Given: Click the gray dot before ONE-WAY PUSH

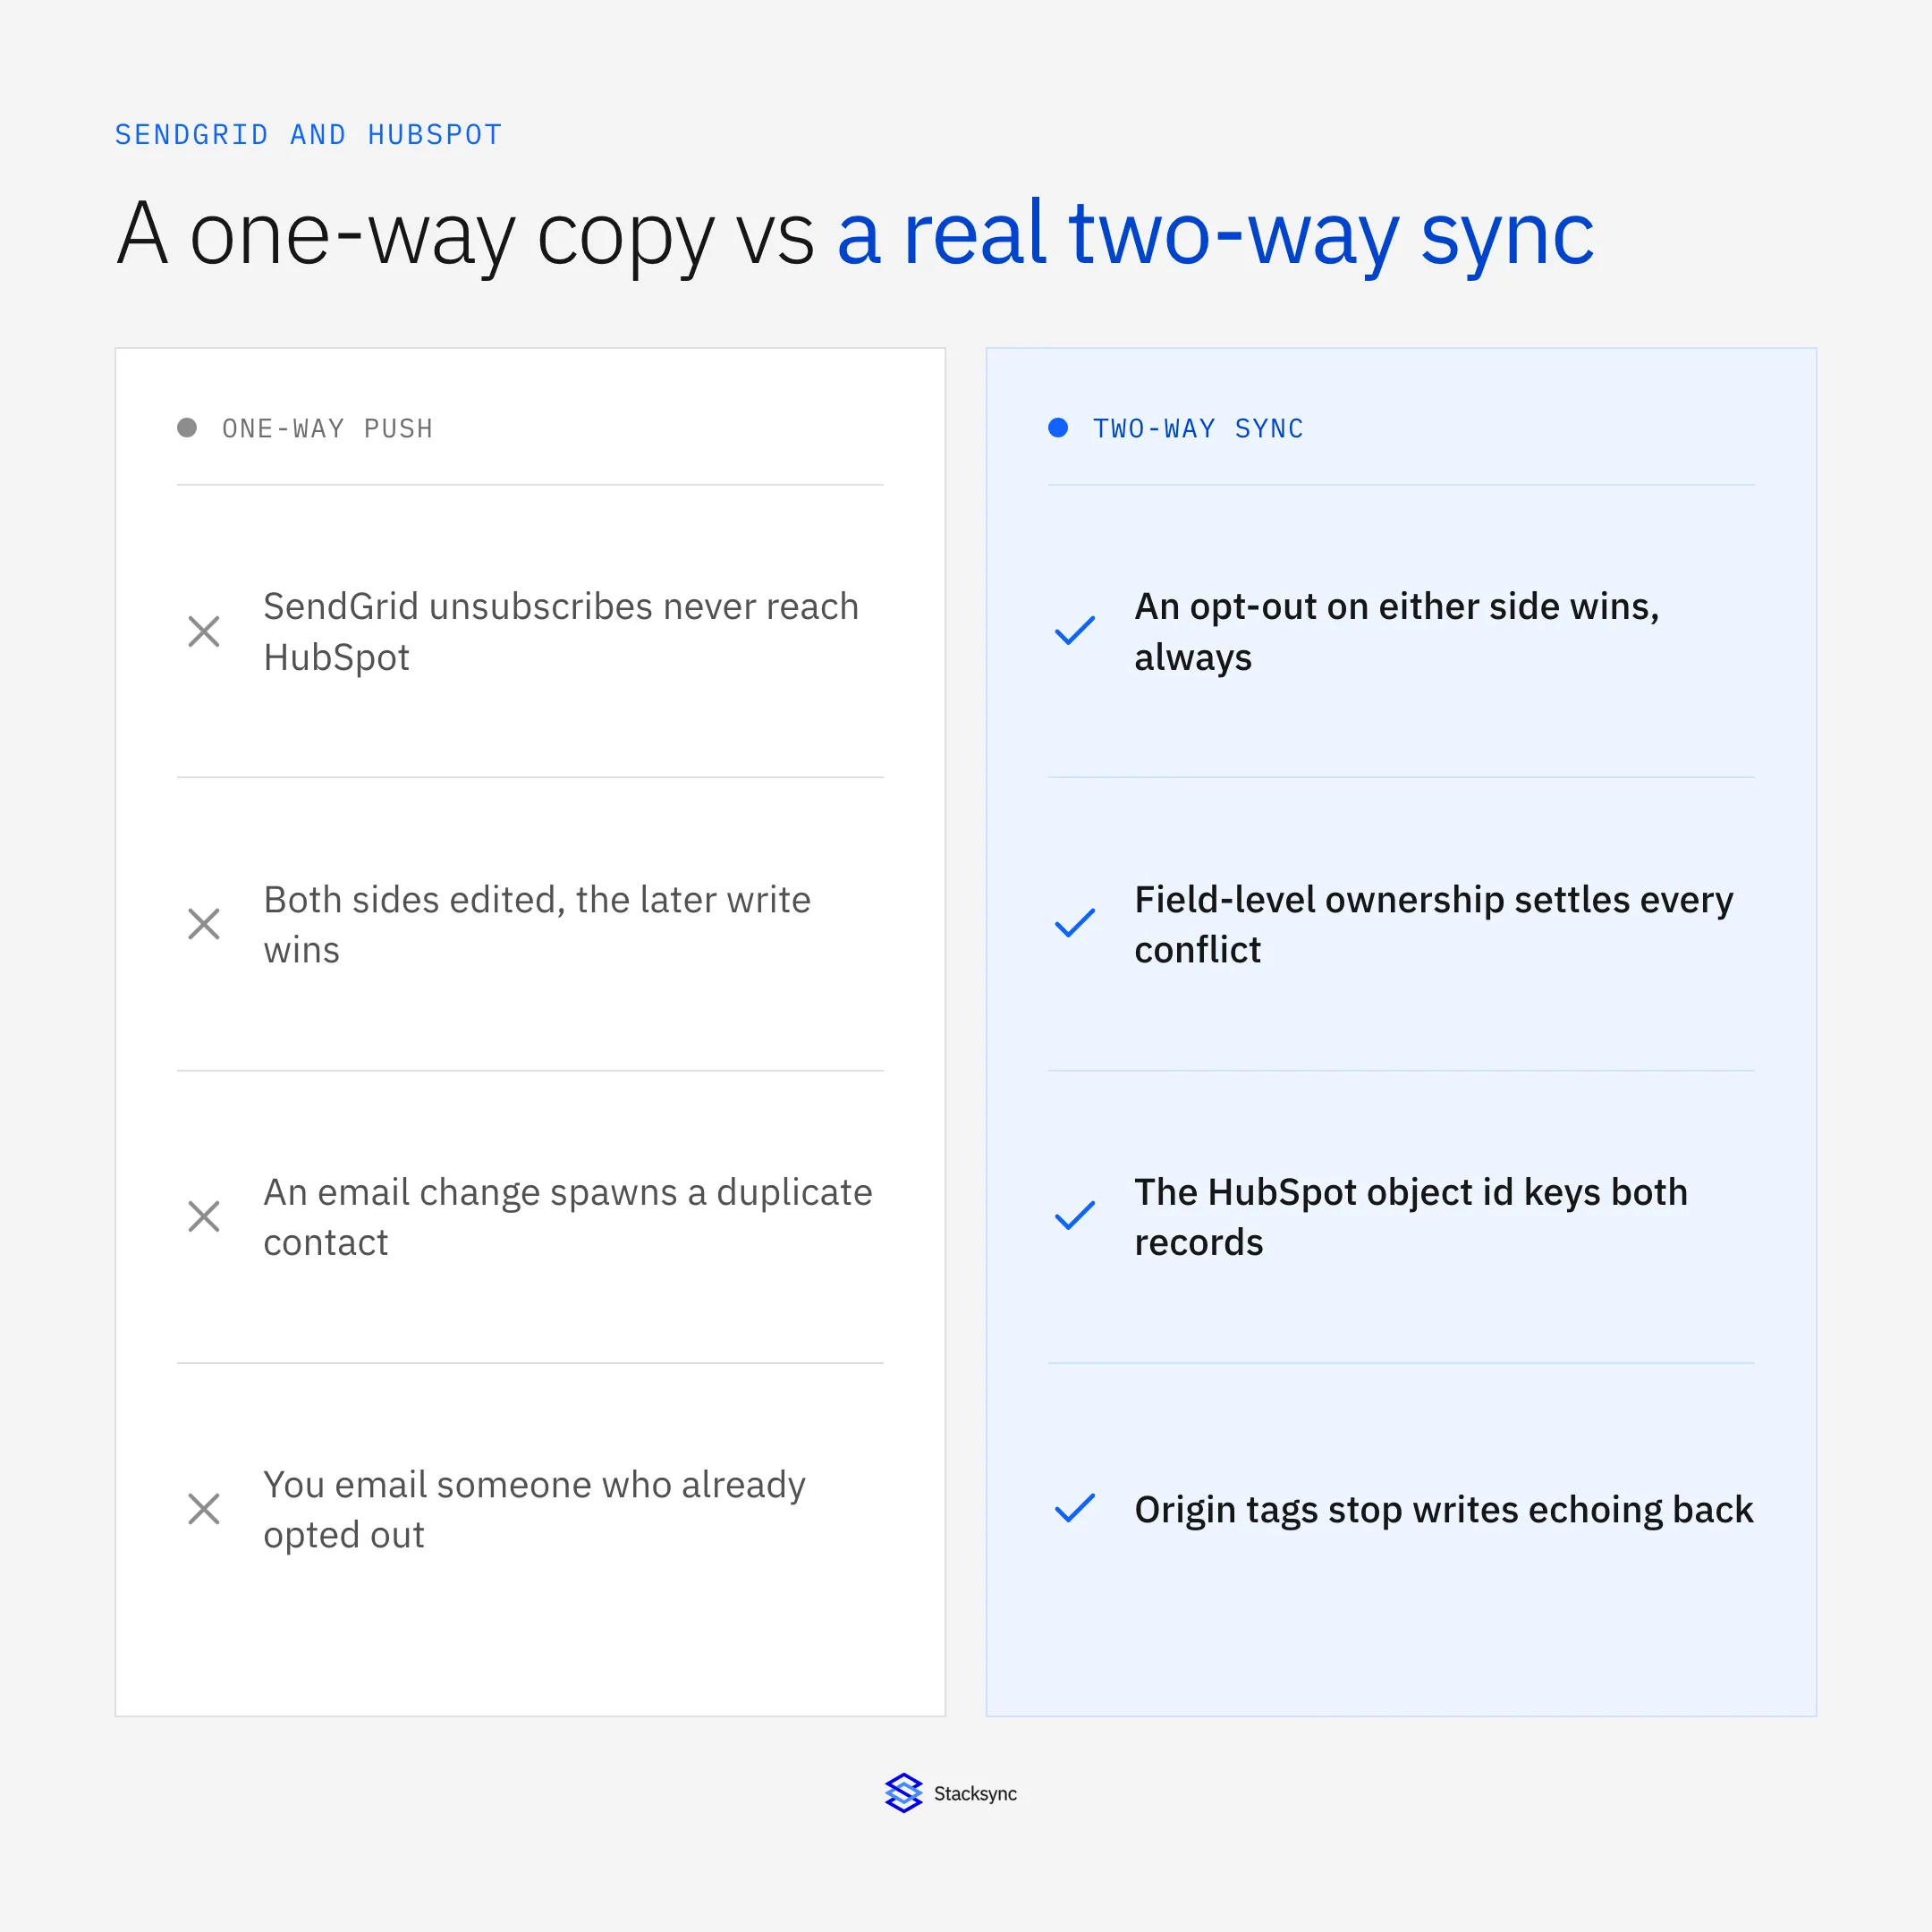Looking at the screenshot, I should [x=187, y=428].
